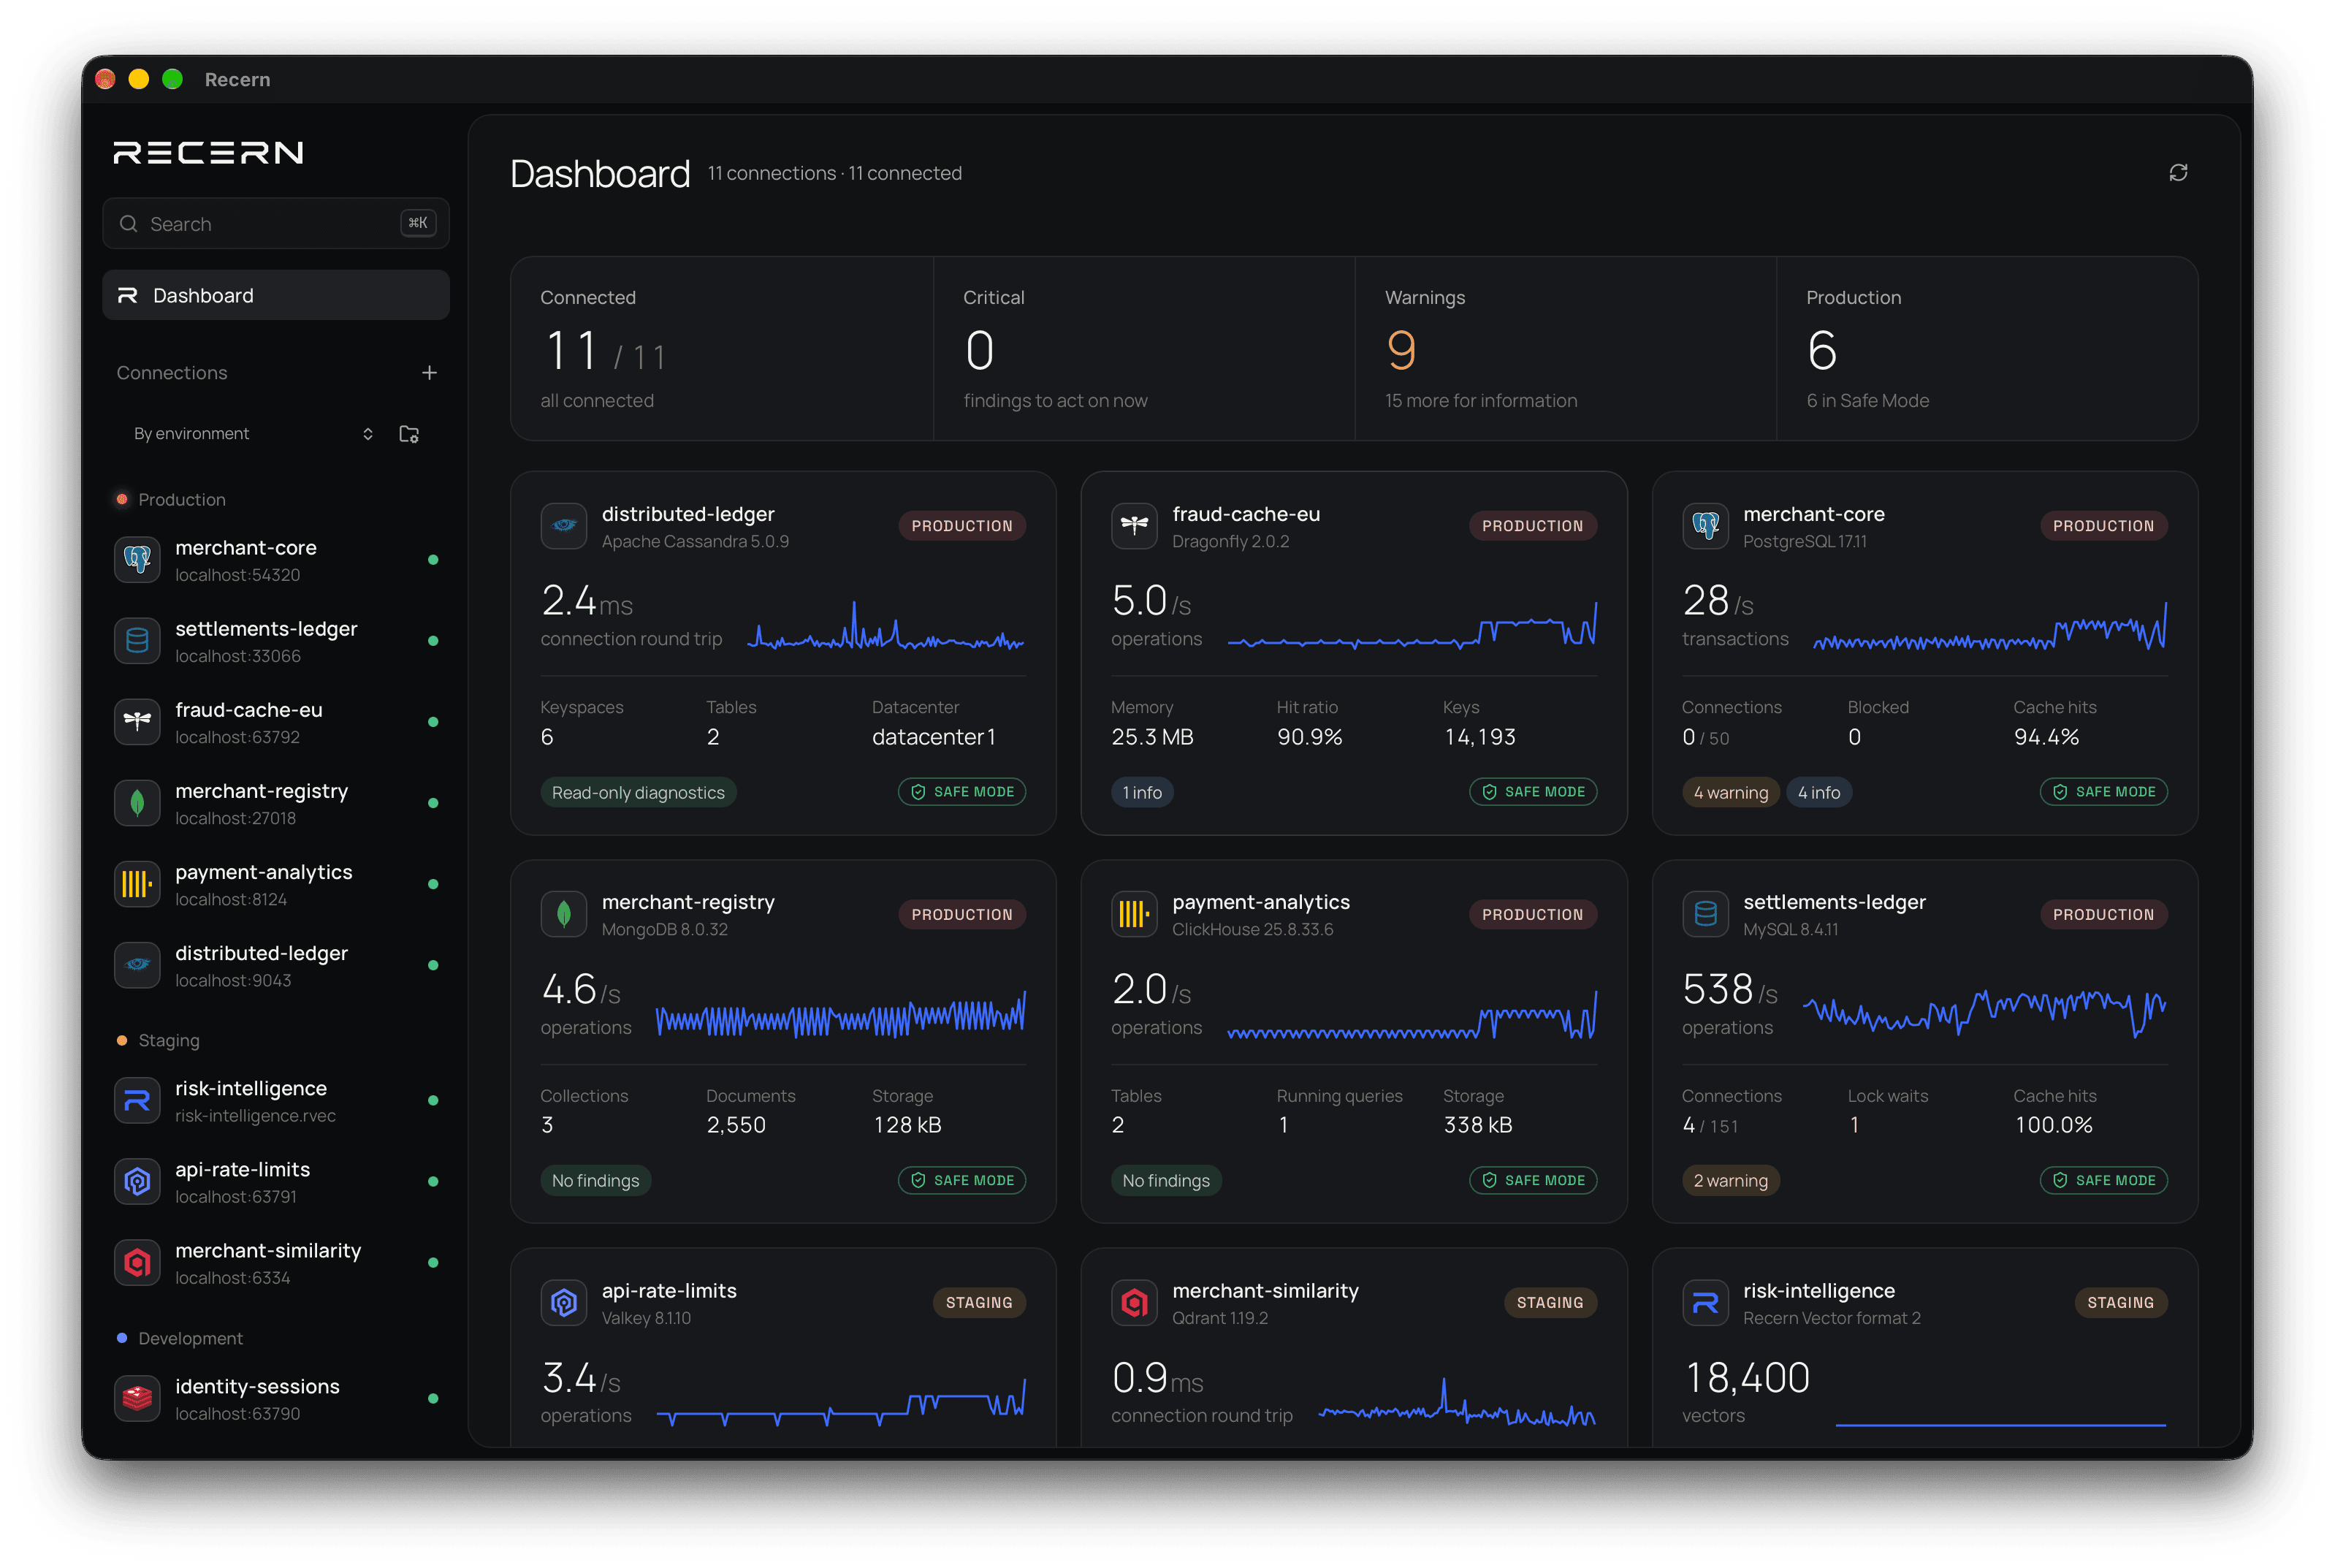The image size is (2335, 1568).
Task: Click the STAGING tag on api-rate-limits card
Action: 978,1303
